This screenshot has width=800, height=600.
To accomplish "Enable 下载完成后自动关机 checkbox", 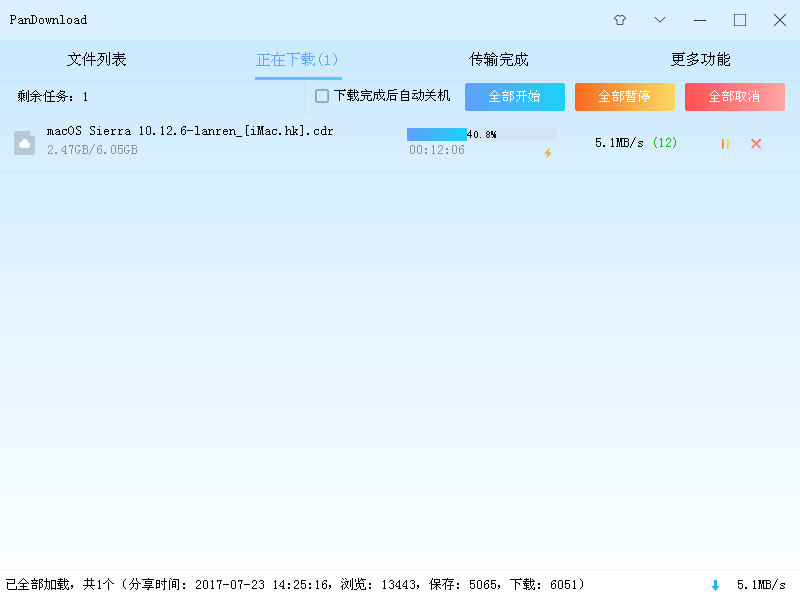I will [x=322, y=96].
